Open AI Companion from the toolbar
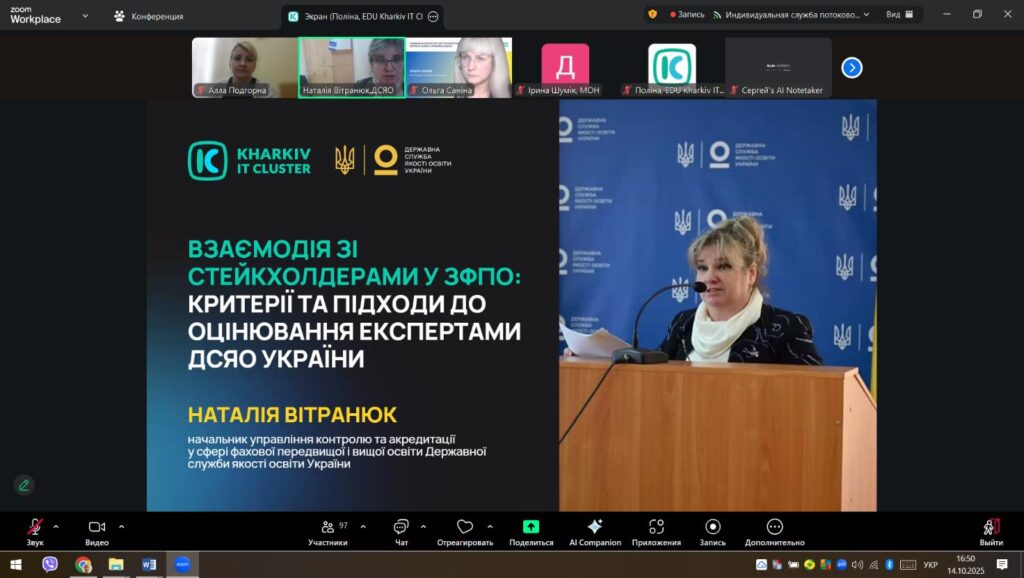Screen dimensions: 1024x578 coord(595,527)
